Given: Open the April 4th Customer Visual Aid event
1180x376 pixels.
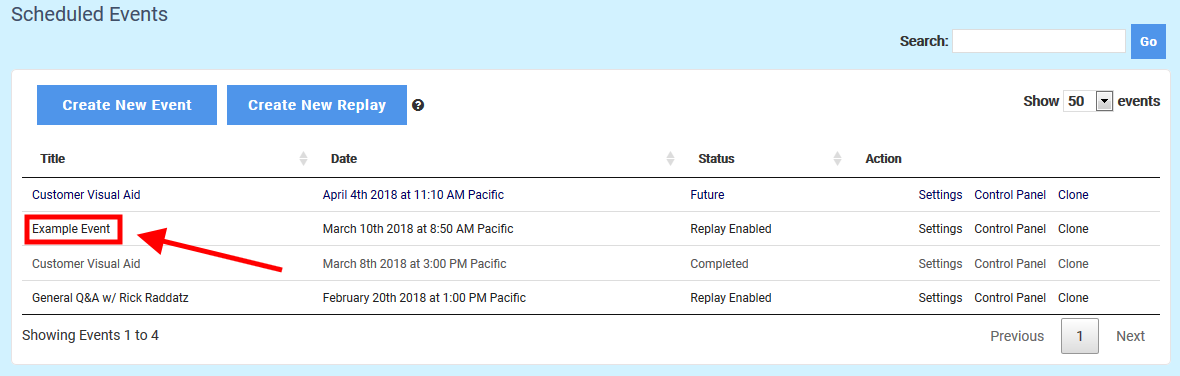Looking at the screenshot, I should click(x=86, y=195).
